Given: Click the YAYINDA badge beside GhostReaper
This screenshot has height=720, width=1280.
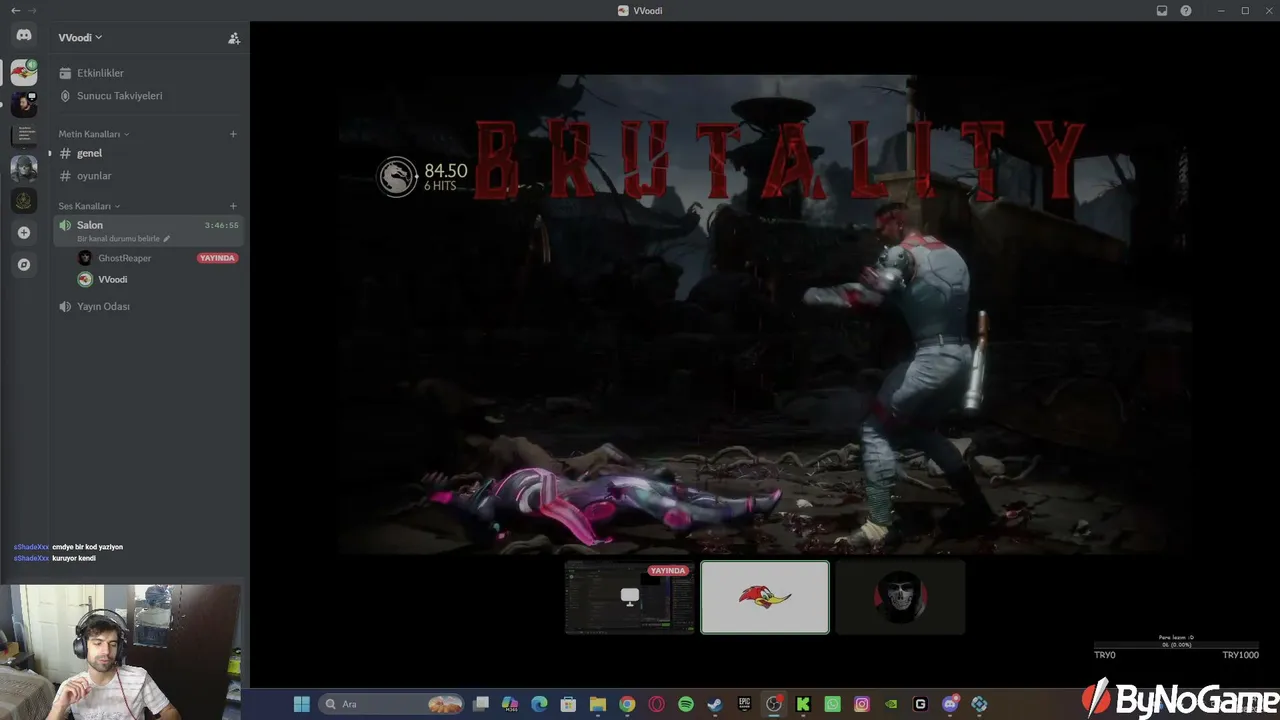Looking at the screenshot, I should coord(217,258).
